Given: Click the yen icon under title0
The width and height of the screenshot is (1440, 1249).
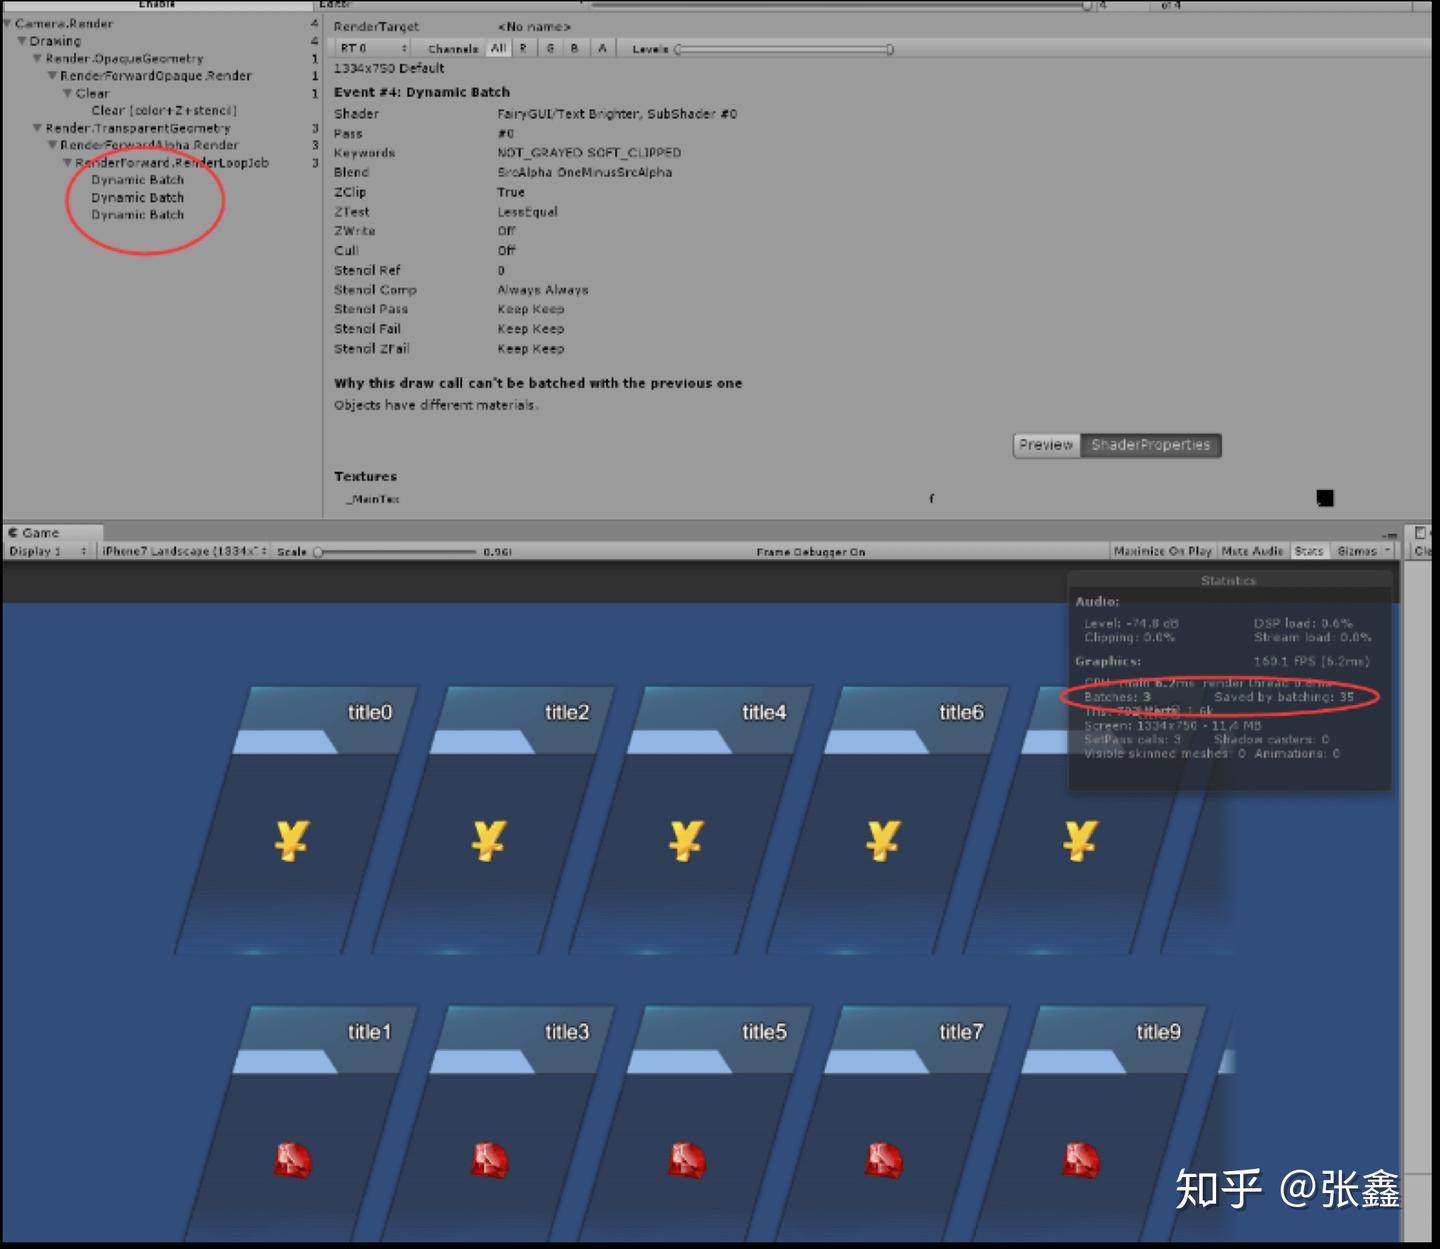Looking at the screenshot, I should coord(292,841).
